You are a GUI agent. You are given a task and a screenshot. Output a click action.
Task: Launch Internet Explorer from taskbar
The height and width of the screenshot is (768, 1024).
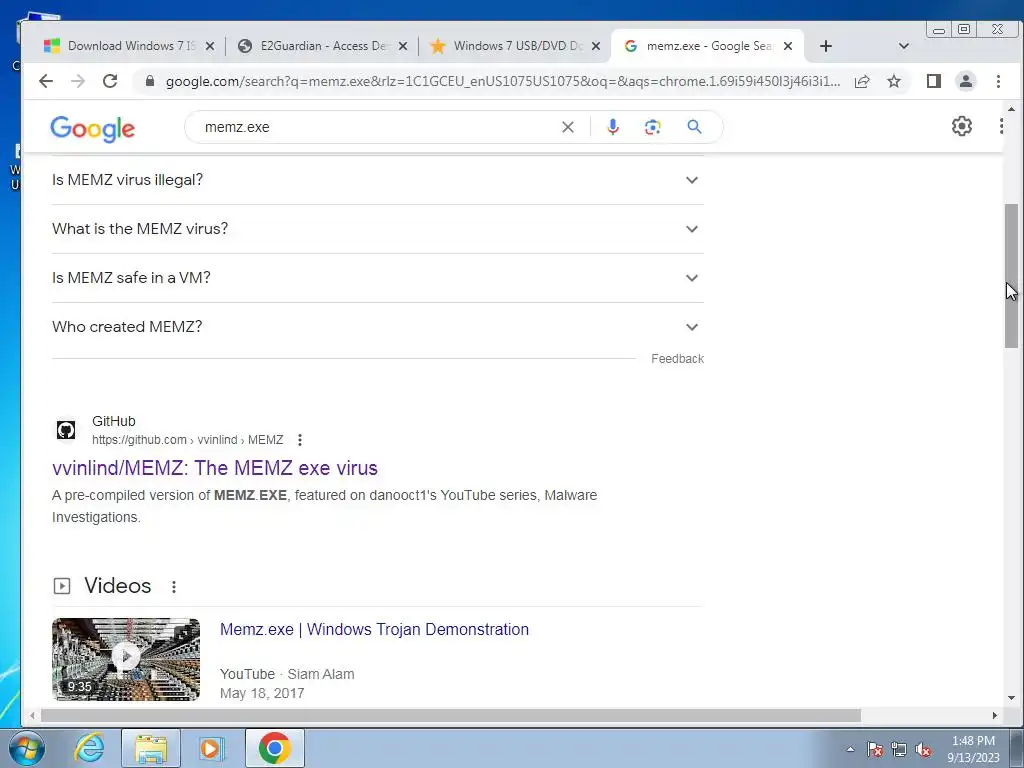tap(89, 748)
